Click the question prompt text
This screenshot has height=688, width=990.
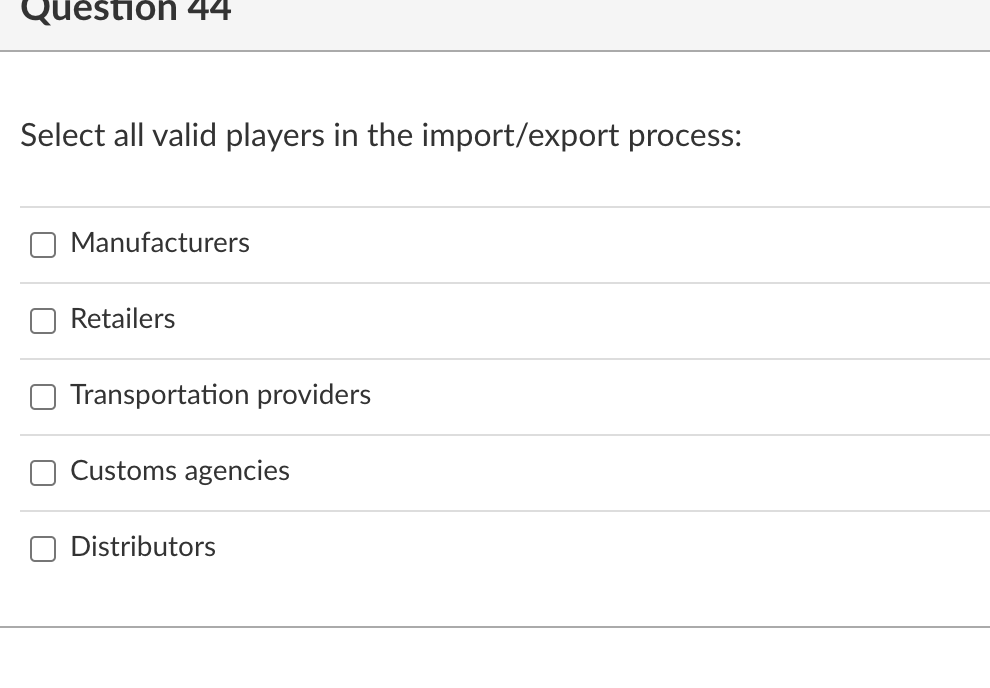tap(381, 136)
